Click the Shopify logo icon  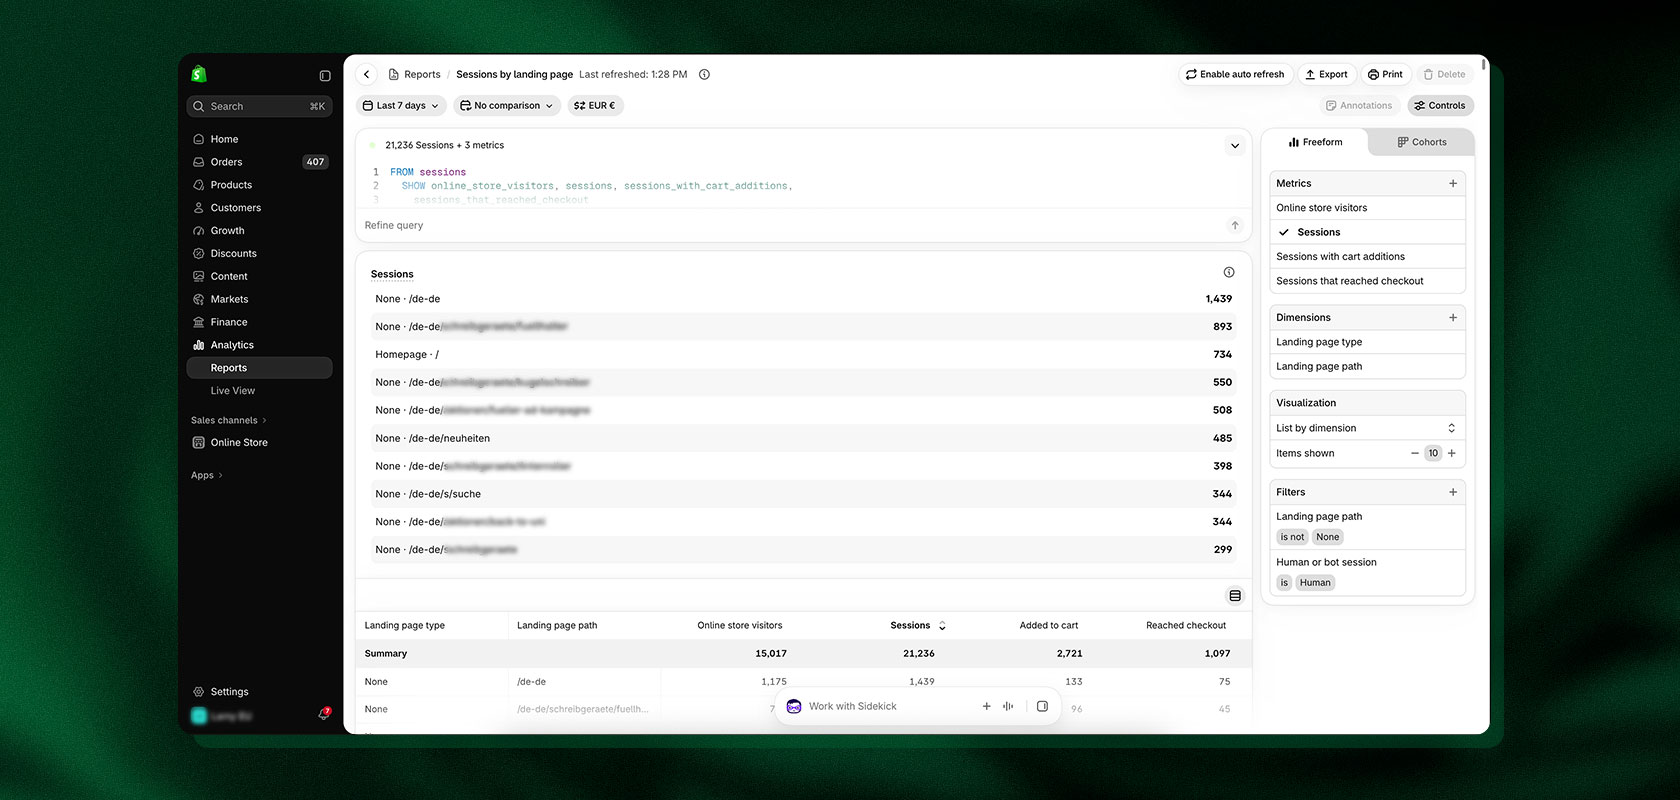[x=199, y=74]
